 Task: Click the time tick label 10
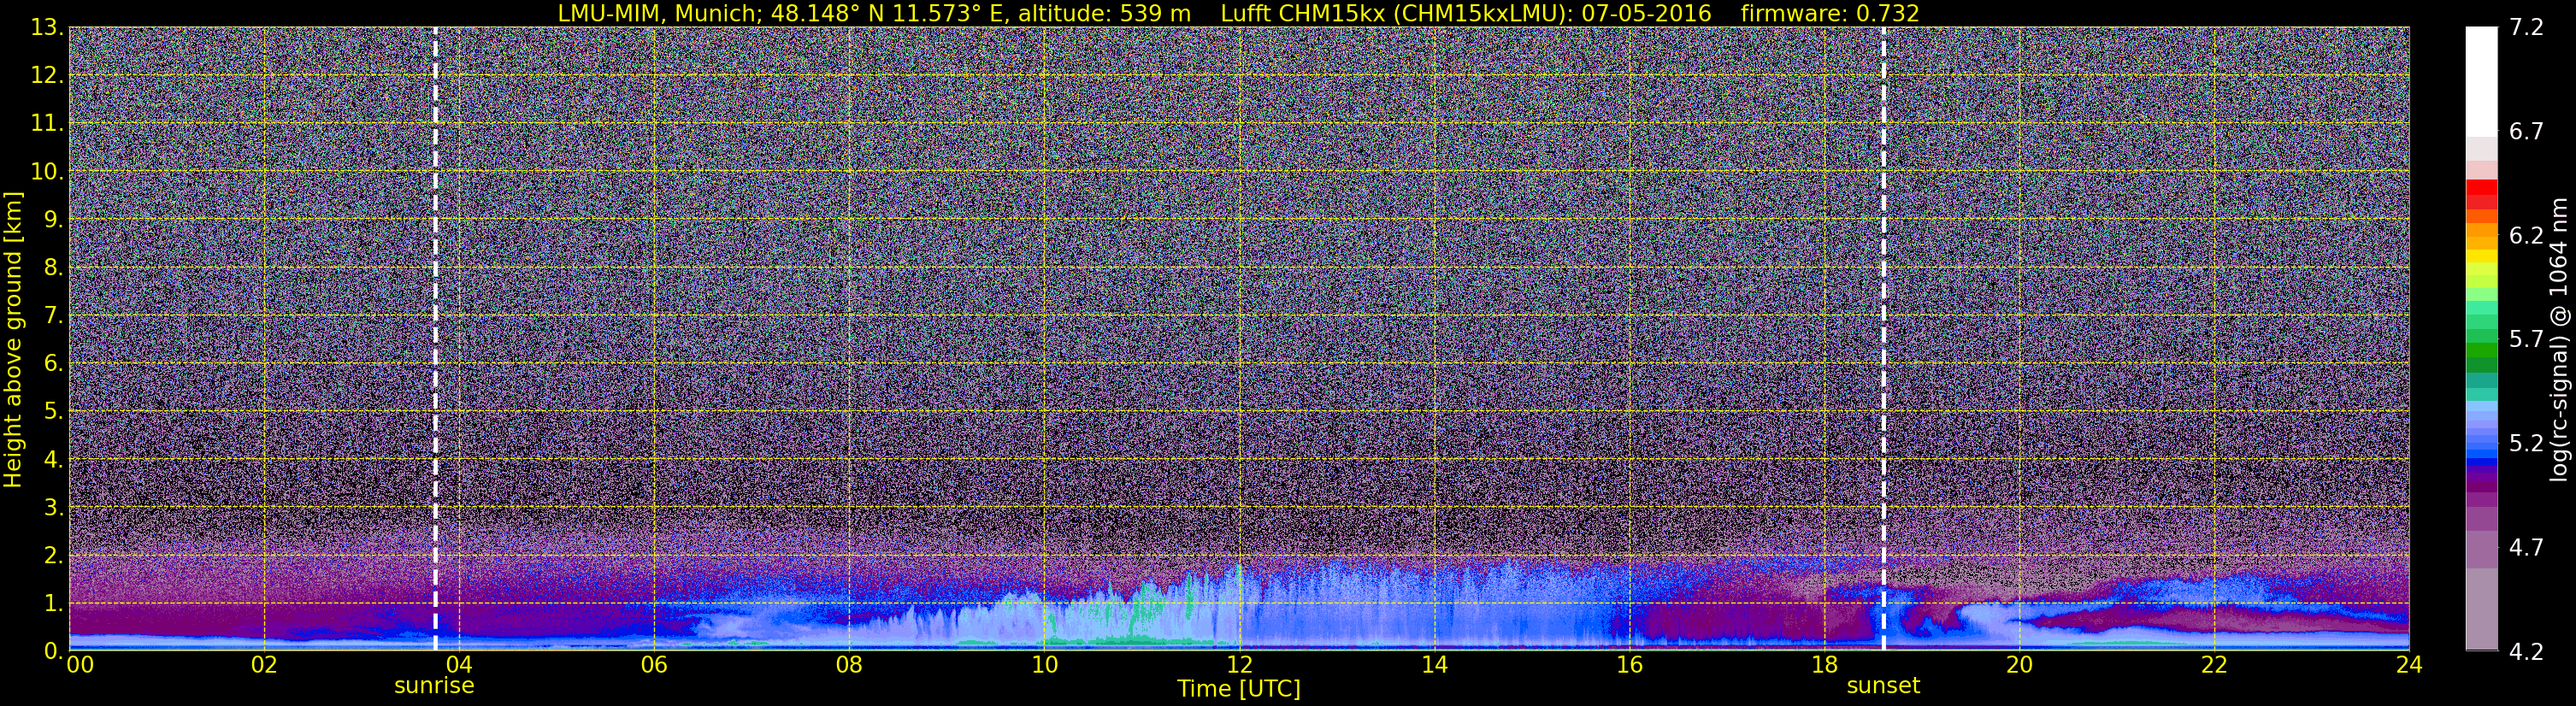pyautogui.click(x=1043, y=665)
